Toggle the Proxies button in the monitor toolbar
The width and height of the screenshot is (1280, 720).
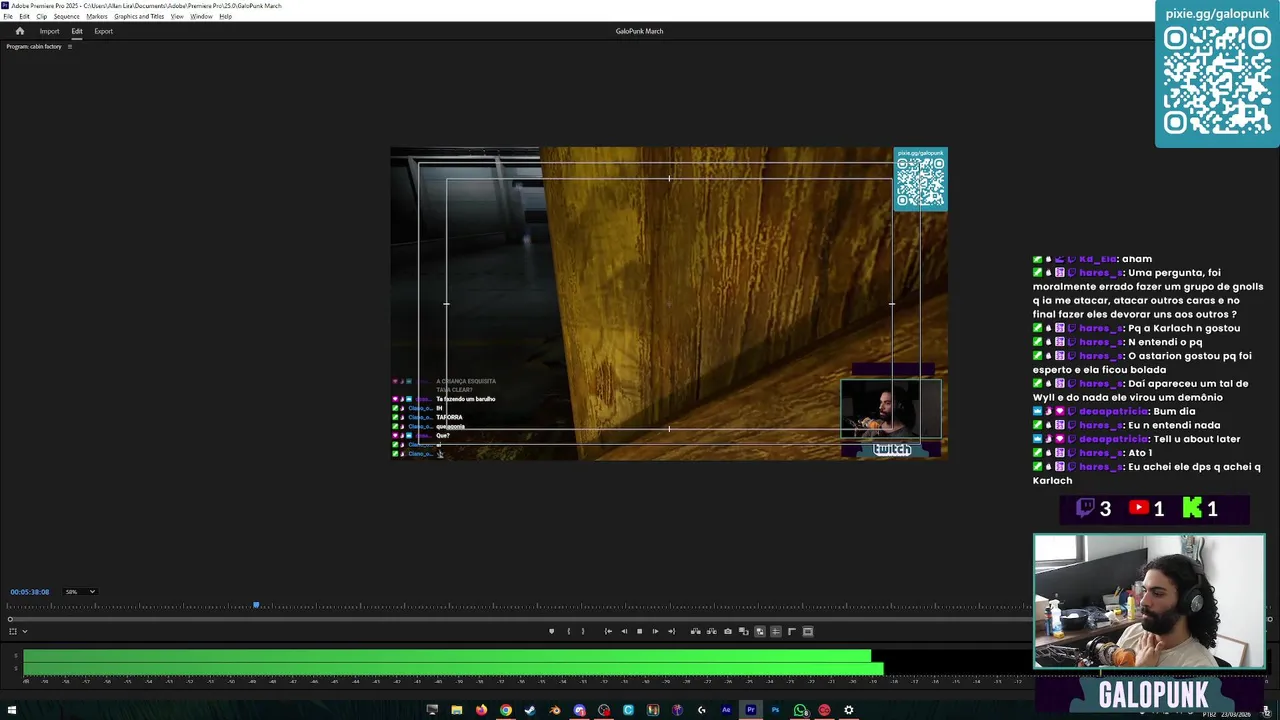click(759, 631)
